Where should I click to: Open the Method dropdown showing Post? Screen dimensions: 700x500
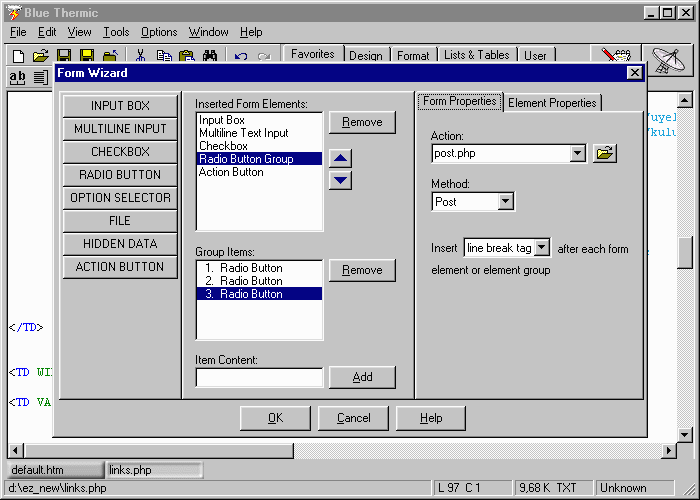[x=505, y=201]
